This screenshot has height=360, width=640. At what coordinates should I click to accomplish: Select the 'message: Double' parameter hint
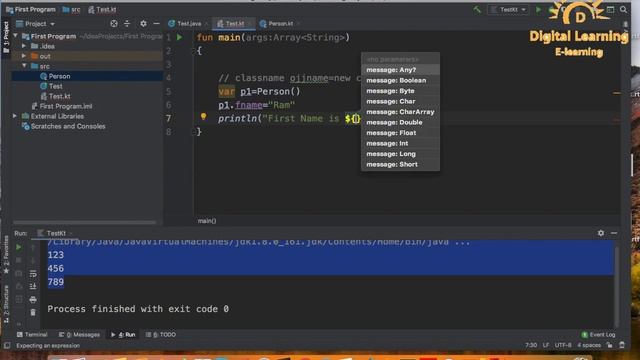(x=400, y=122)
